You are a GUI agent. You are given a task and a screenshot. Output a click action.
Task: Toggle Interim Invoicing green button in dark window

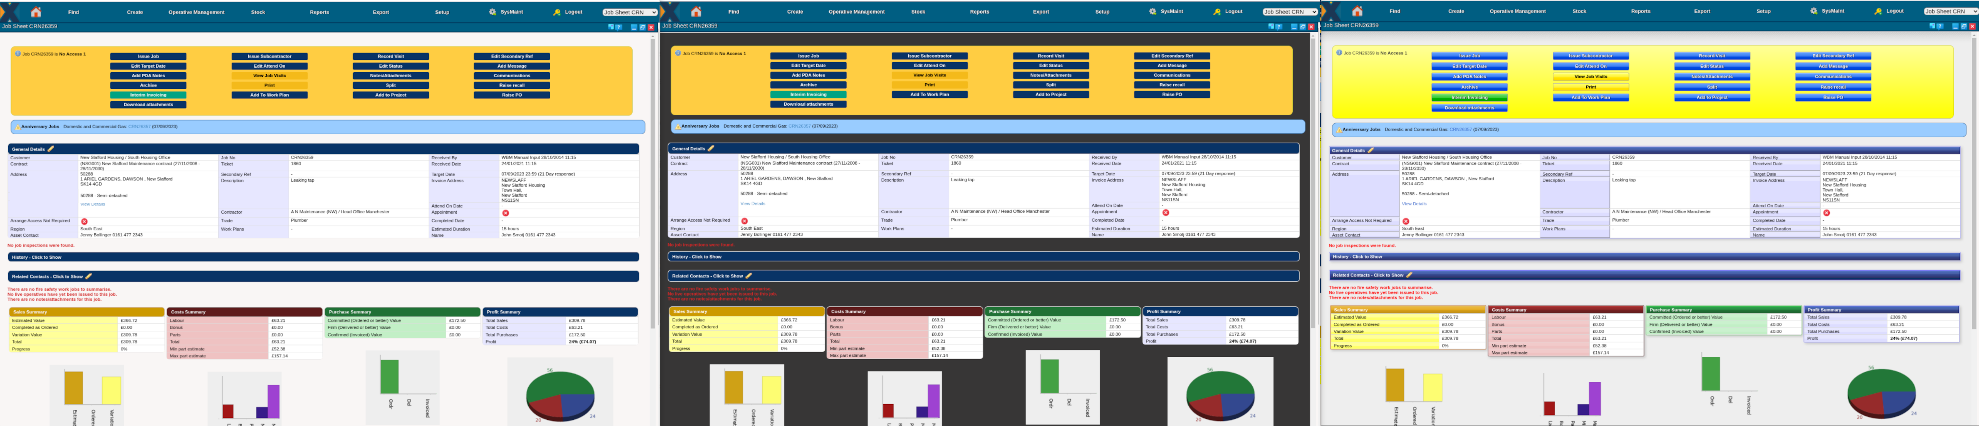point(808,94)
